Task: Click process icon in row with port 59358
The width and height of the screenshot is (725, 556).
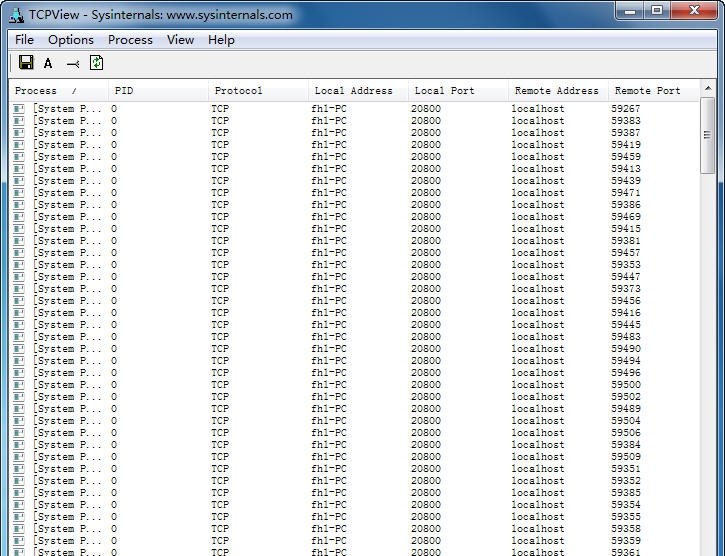Action: (x=18, y=529)
